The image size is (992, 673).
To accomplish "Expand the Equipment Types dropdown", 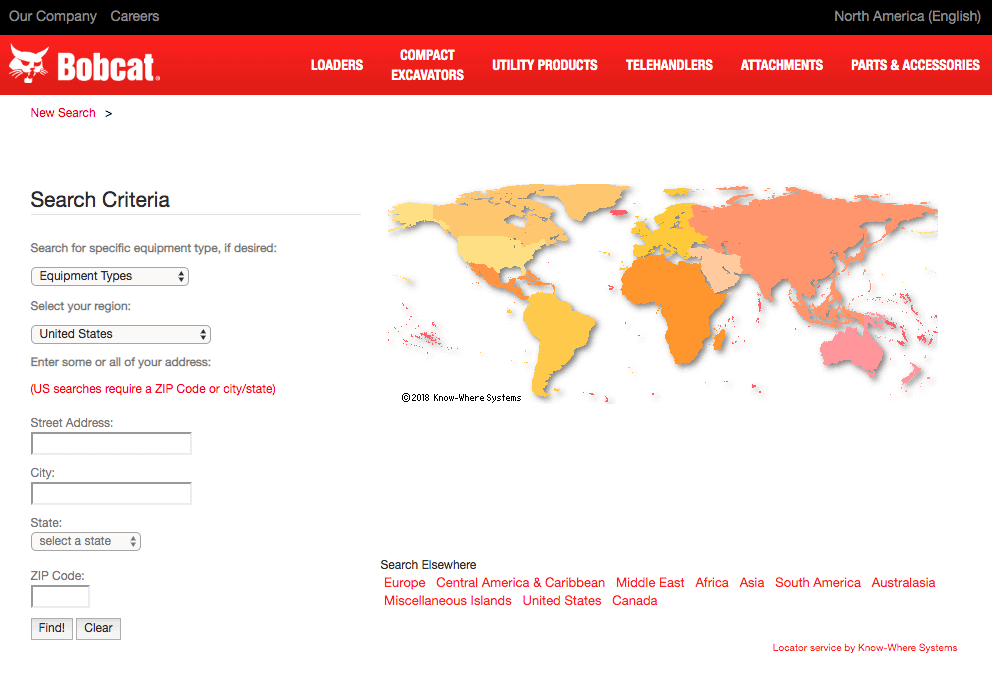I will click(x=110, y=276).
